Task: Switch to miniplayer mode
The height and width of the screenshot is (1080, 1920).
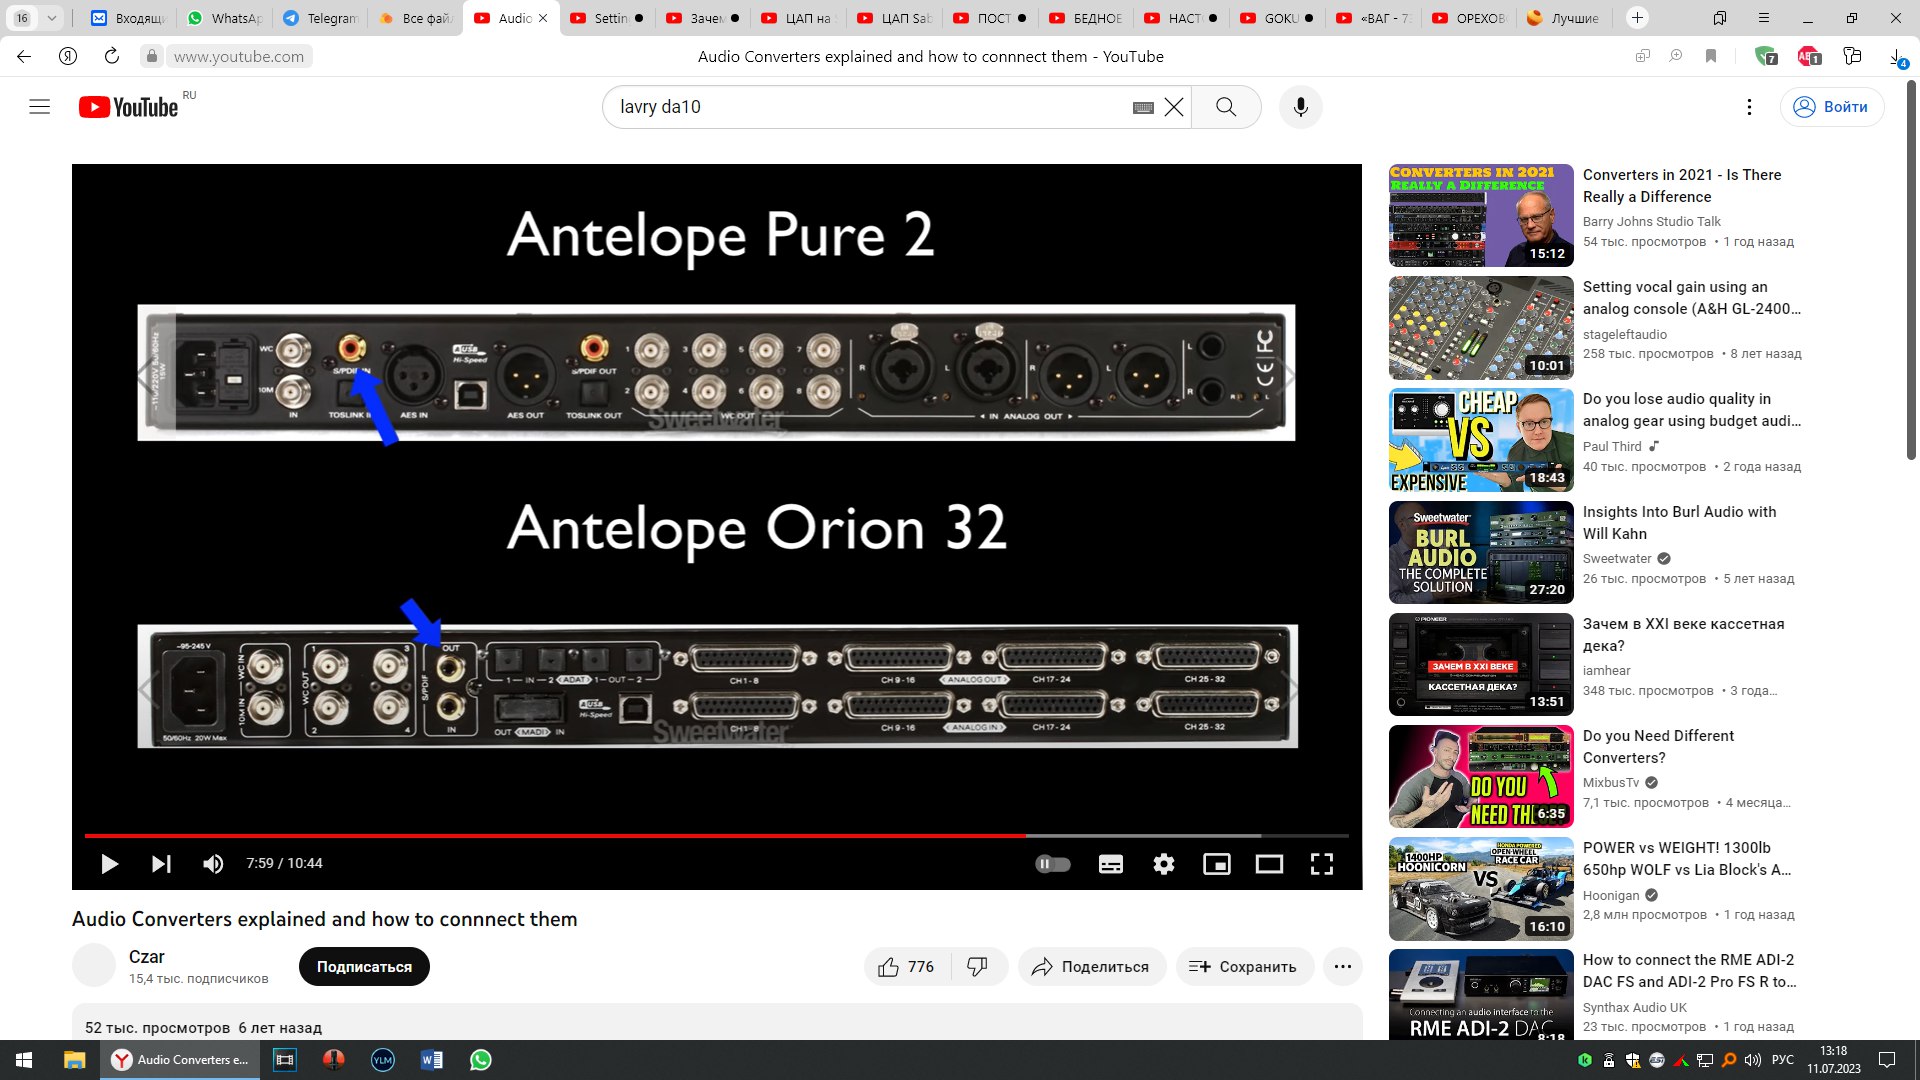Action: [x=1217, y=864]
